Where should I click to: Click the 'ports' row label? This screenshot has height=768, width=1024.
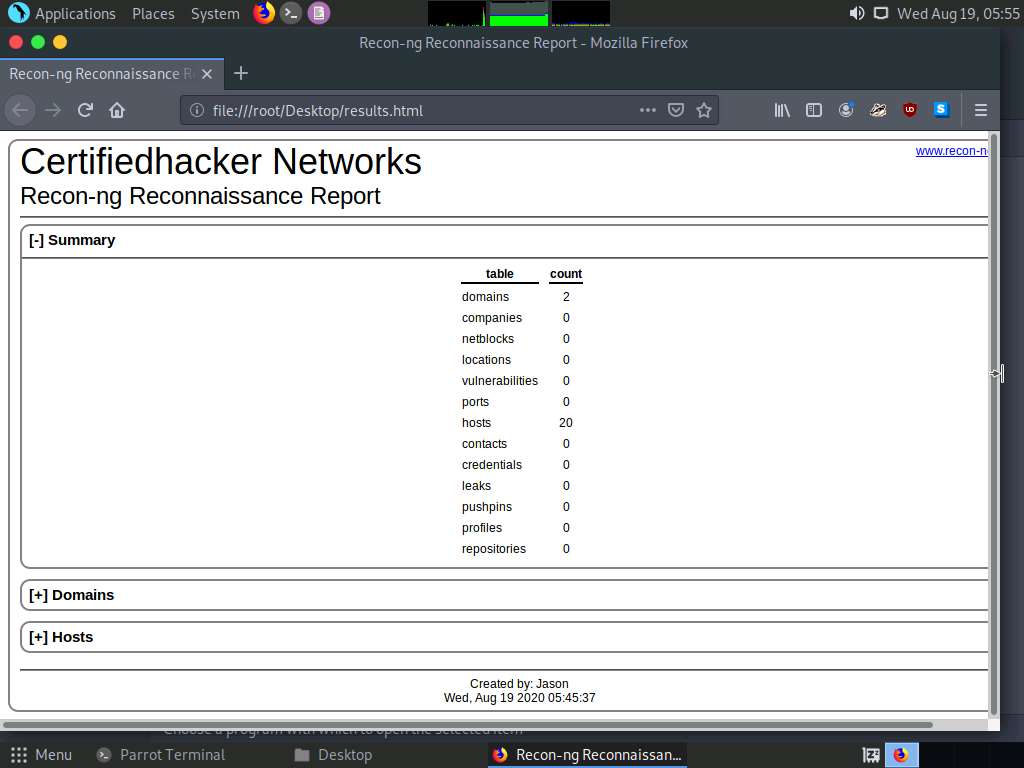(x=475, y=402)
